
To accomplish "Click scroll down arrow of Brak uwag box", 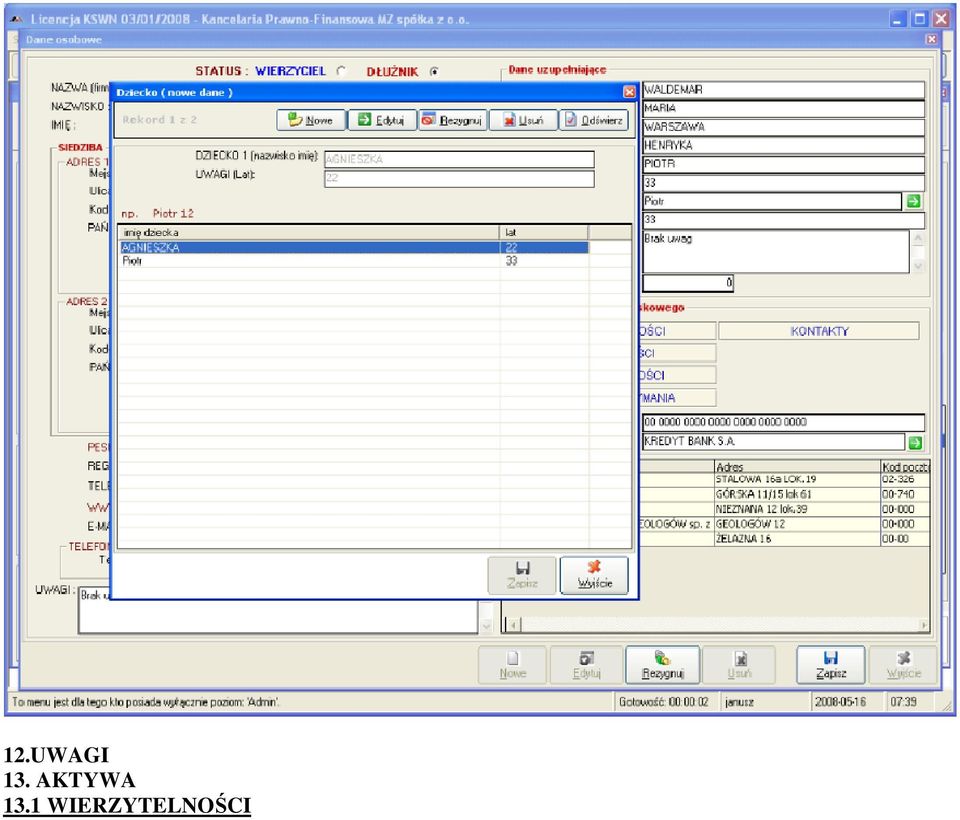I will coord(918,266).
